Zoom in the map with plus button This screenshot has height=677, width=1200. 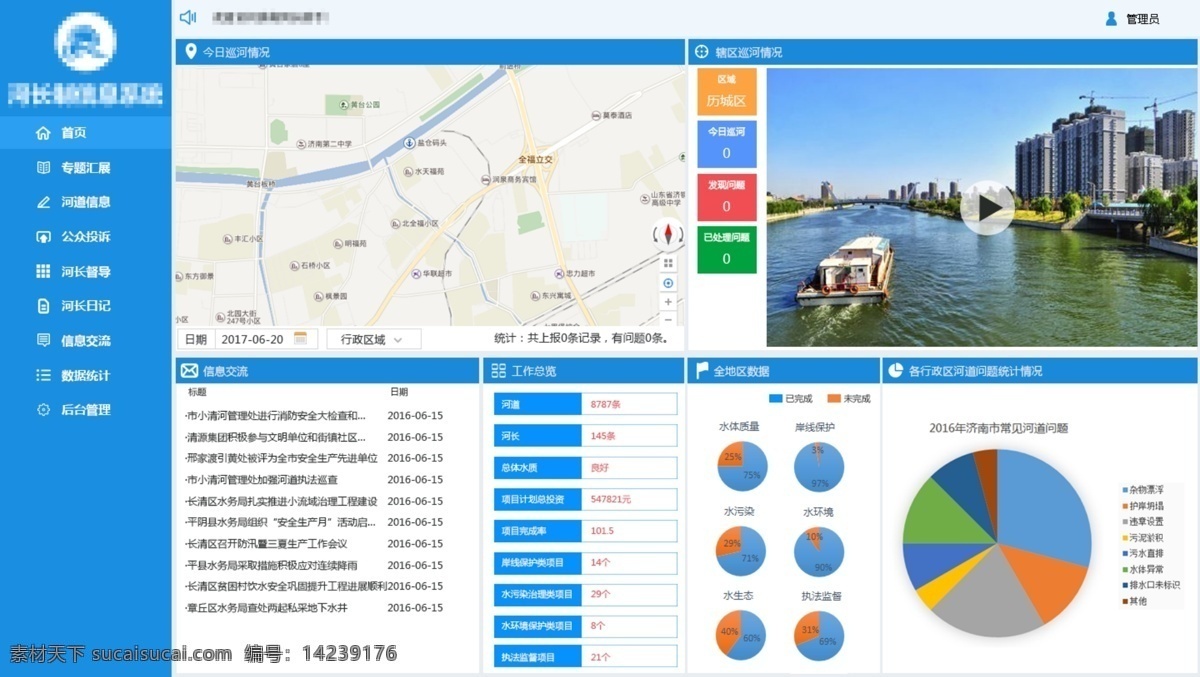coord(668,302)
